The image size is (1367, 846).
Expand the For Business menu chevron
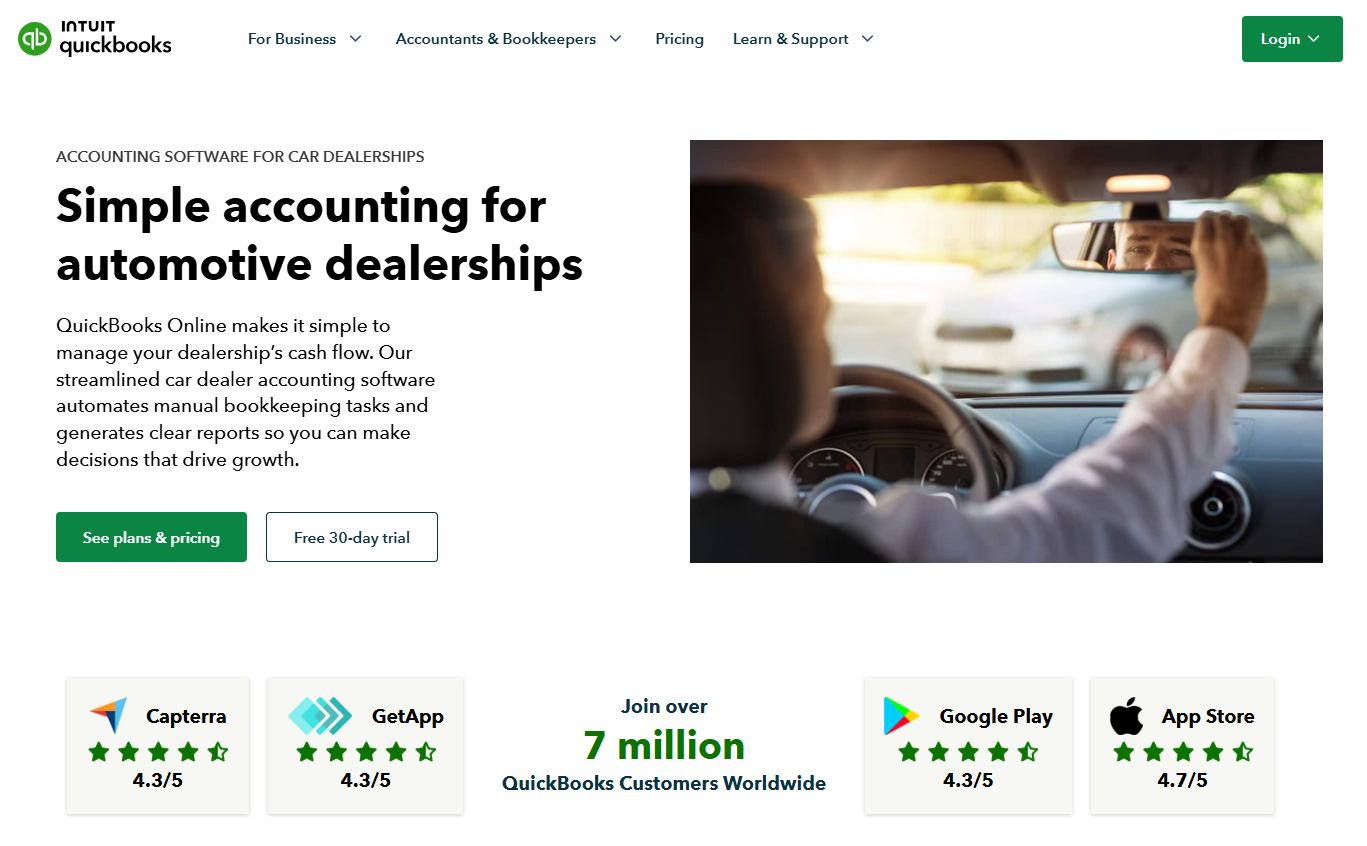point(355,39)
